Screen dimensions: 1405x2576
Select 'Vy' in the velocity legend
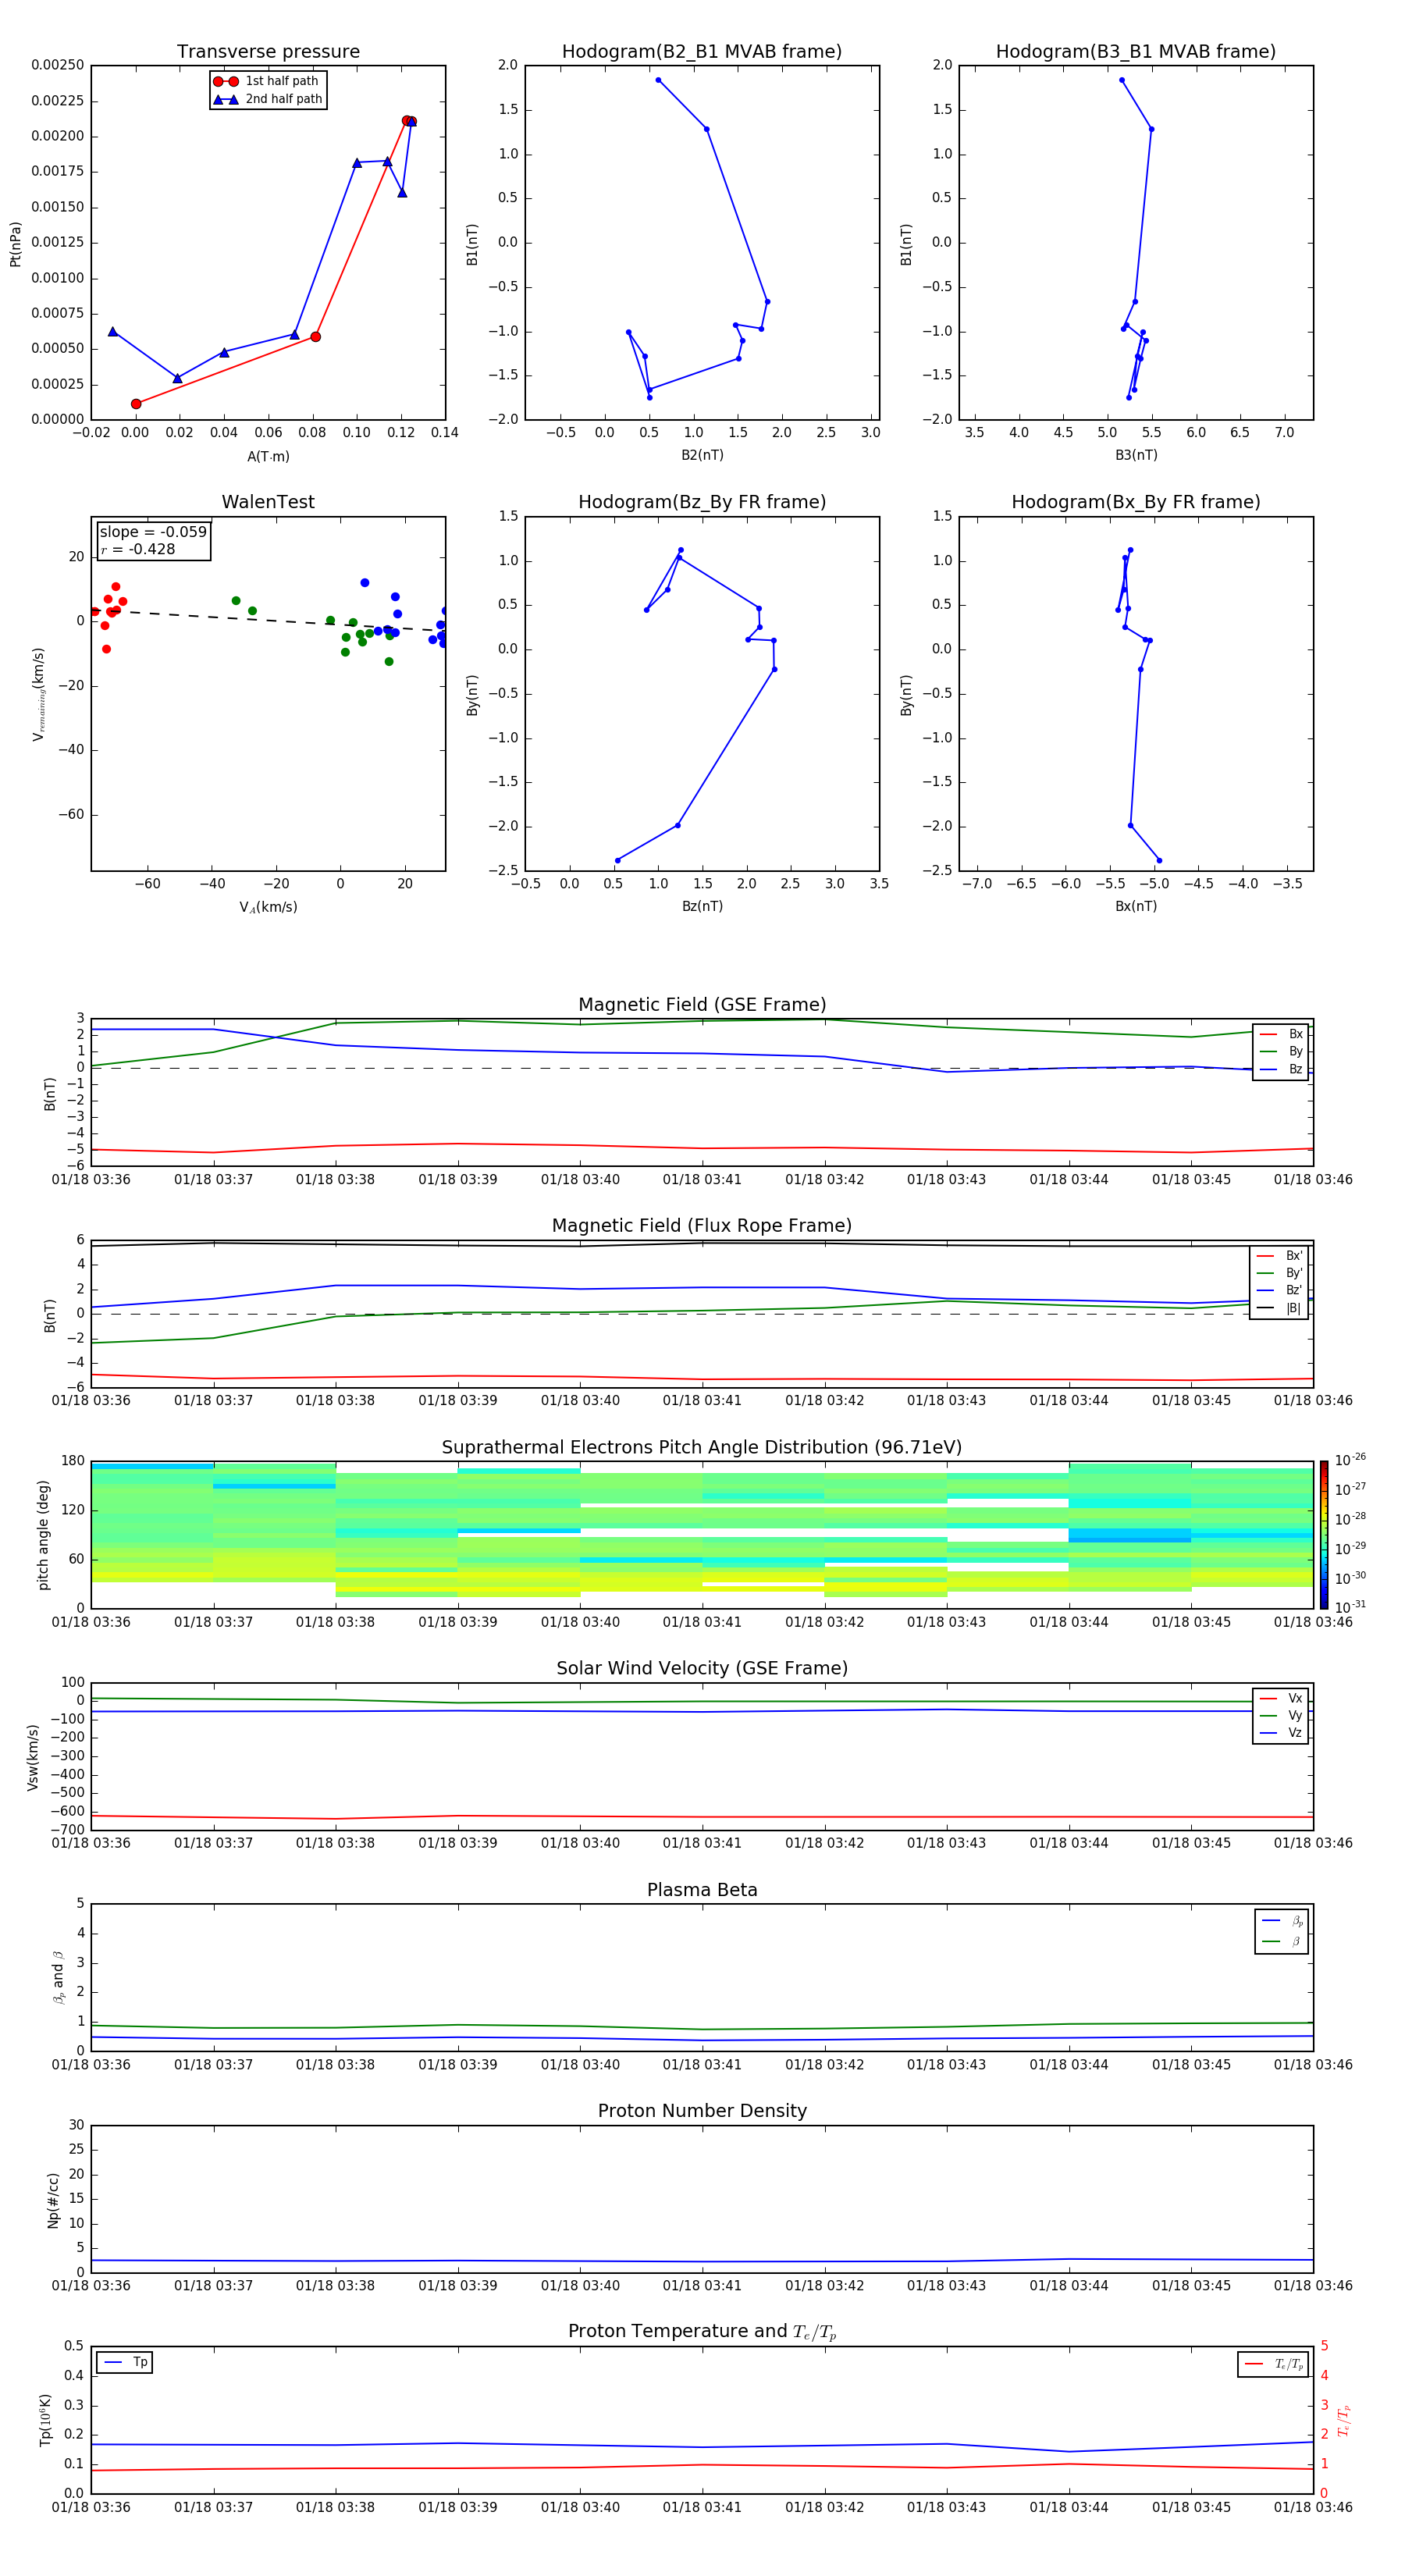click(1281, 1715)
